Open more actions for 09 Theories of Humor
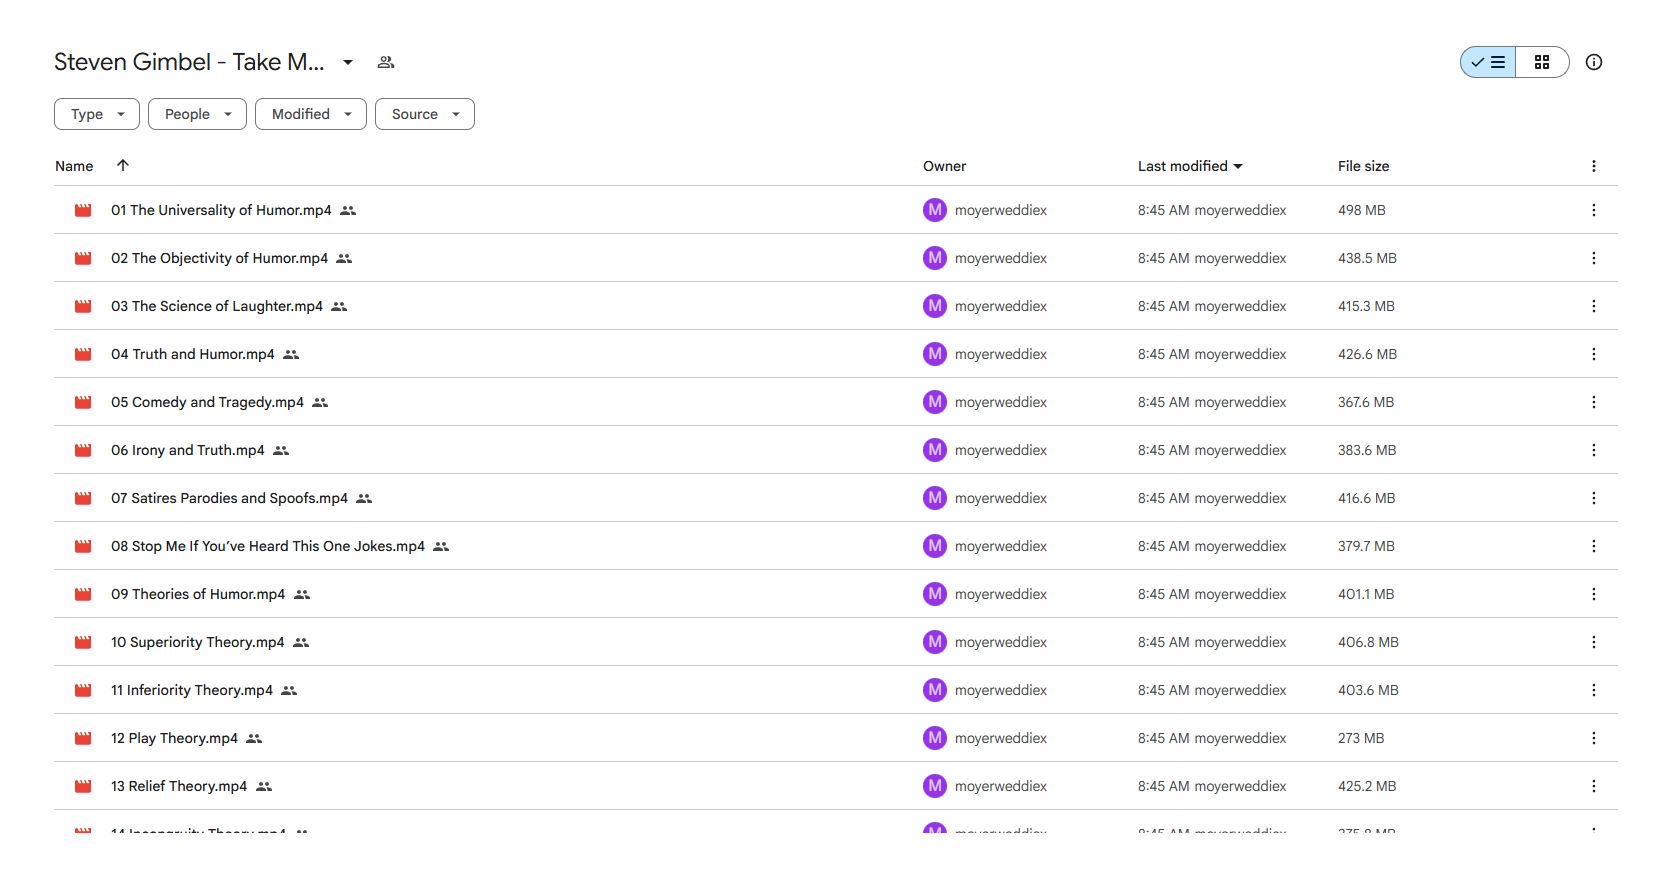 click(1594, 594)
